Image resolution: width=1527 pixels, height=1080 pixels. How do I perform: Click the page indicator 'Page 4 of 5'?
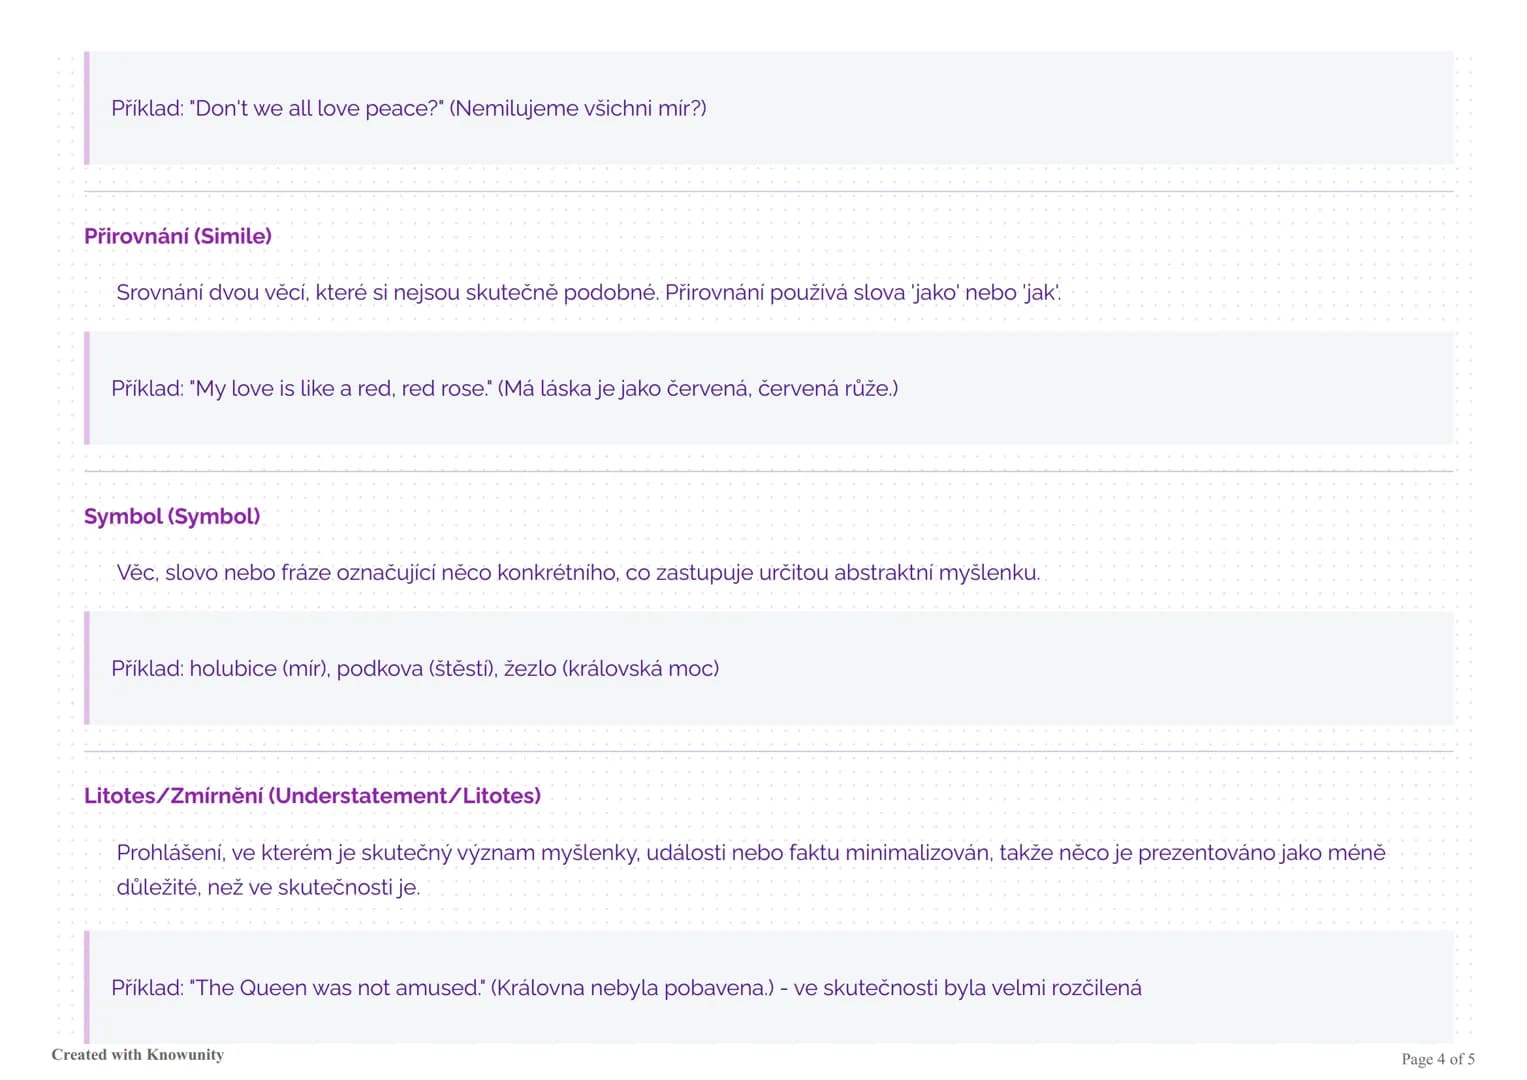tap(1438, 1059)
